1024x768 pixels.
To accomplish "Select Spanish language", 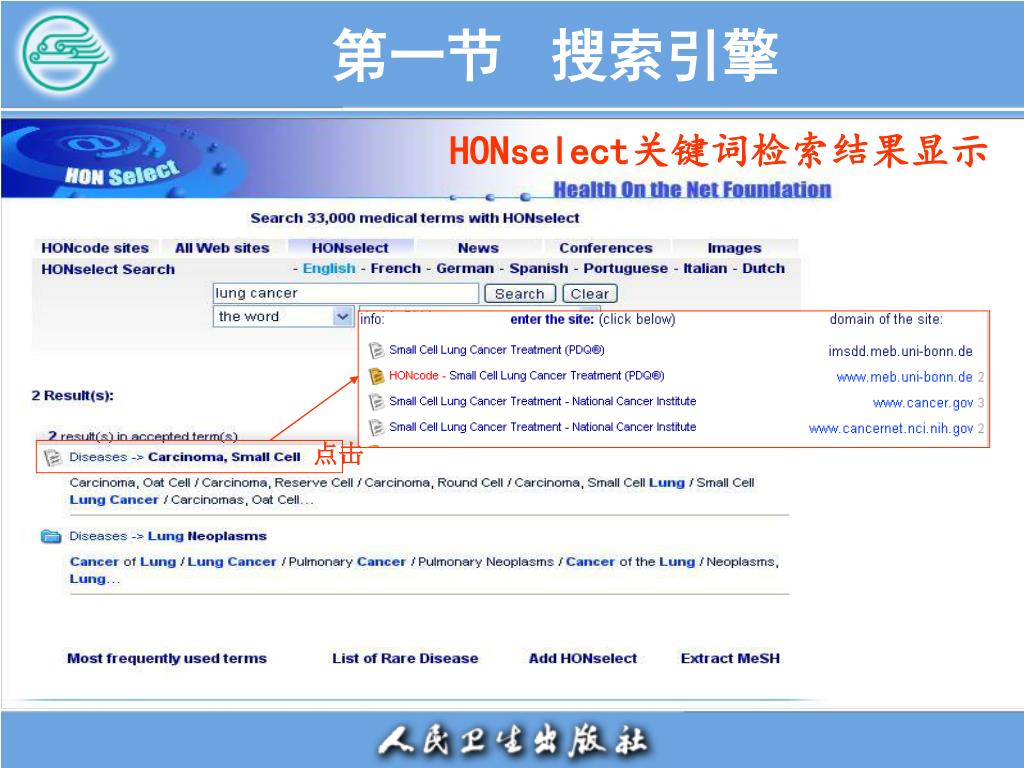I will (x=539, y=268).
